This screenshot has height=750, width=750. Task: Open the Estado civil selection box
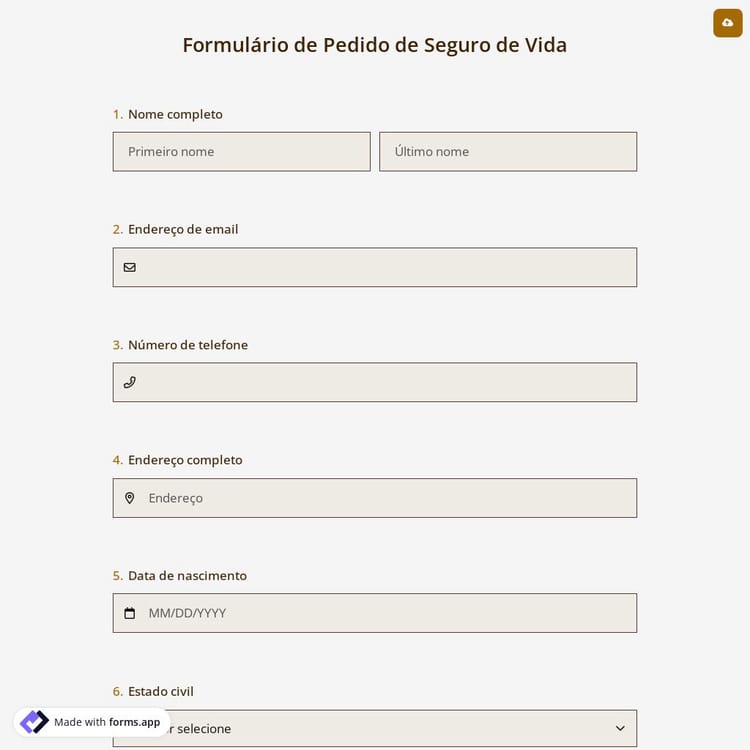click(400, 728)
